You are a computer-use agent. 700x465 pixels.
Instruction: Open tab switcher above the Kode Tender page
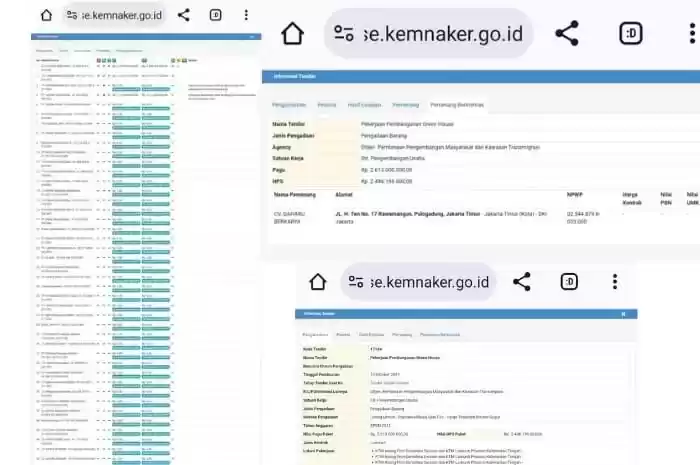pos(568,282)
